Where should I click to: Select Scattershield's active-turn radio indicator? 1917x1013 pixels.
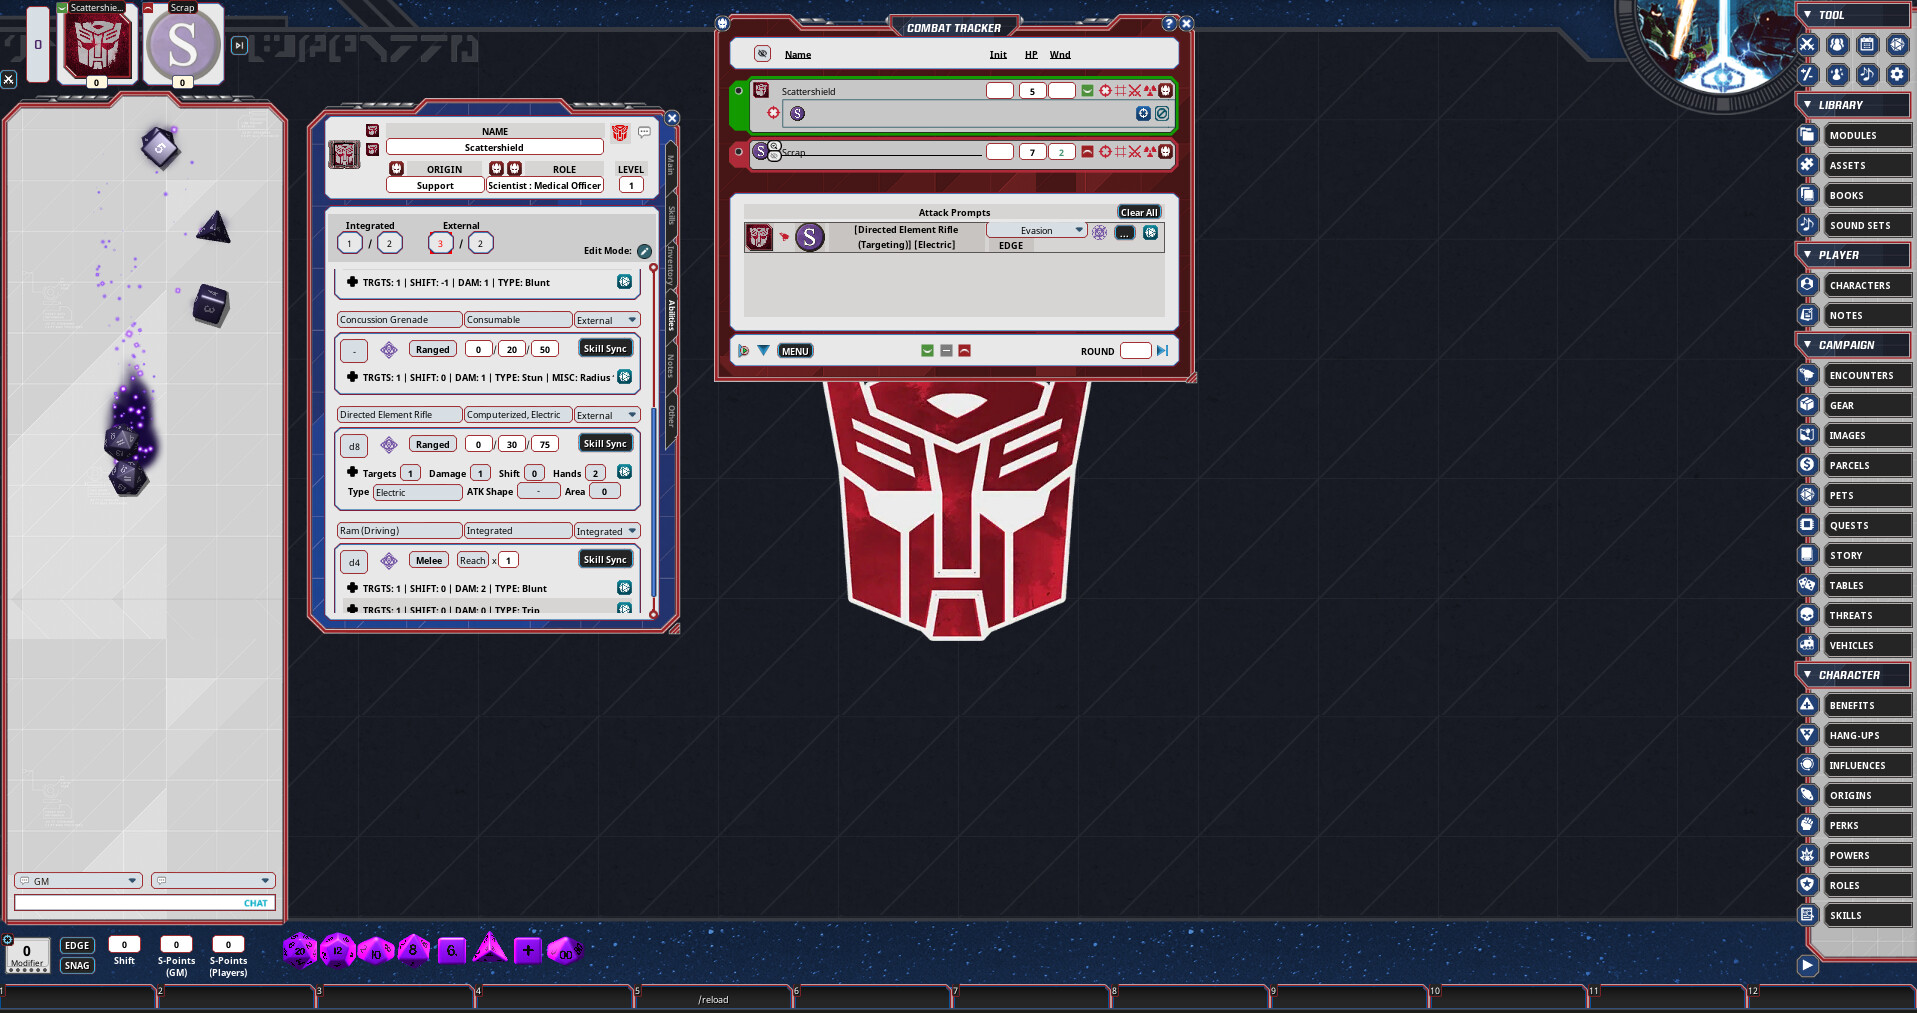(x=739, y=90)
